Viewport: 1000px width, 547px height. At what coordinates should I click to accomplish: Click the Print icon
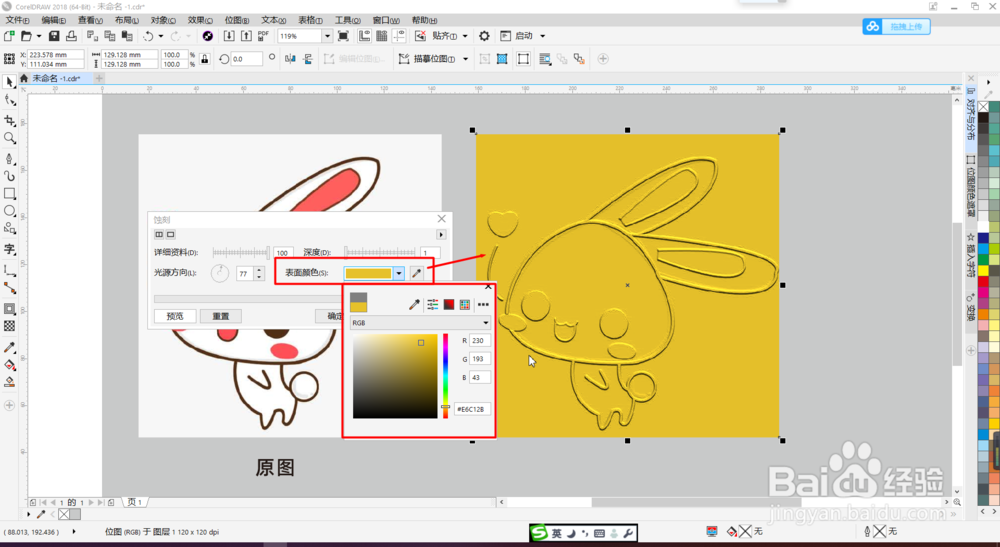71,36
